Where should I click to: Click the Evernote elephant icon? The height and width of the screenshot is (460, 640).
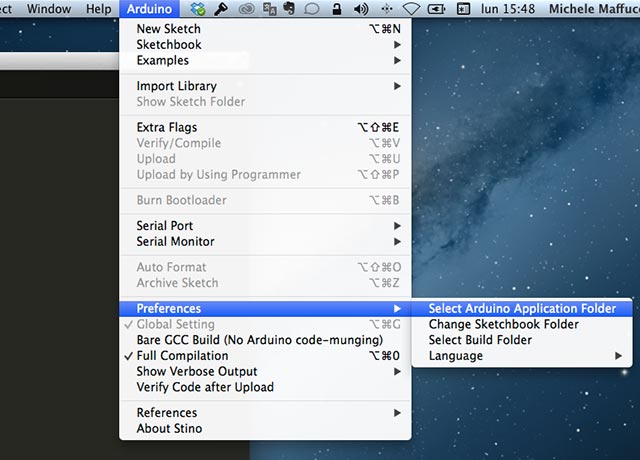coord(289,9)
